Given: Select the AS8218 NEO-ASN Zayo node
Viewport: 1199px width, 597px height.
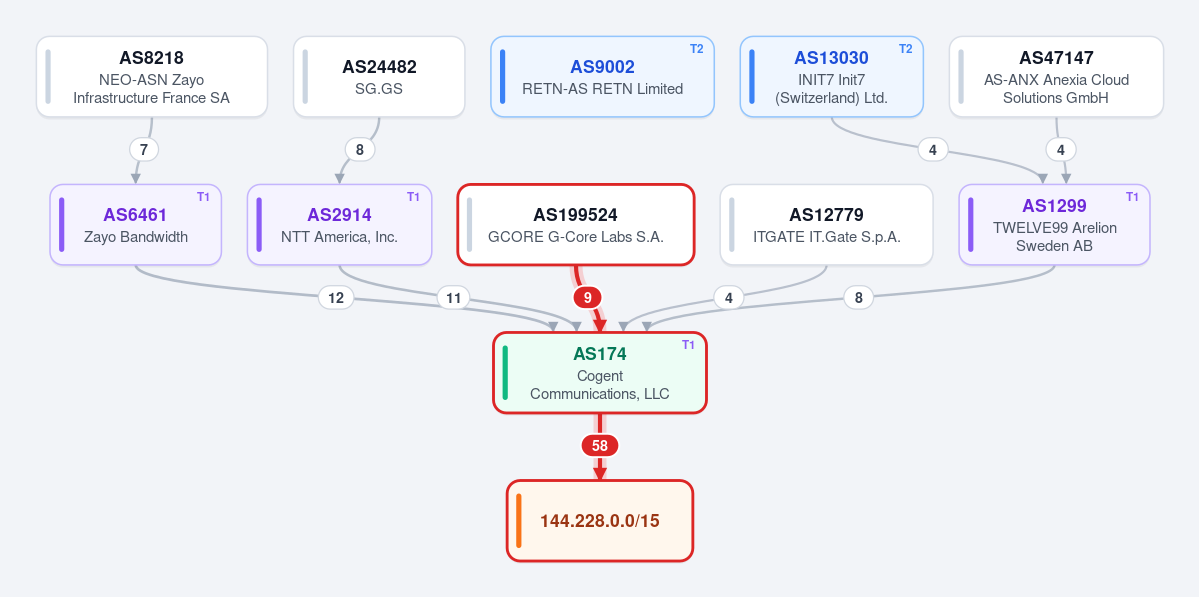Looking at the screenshot, I should point(151,76).
